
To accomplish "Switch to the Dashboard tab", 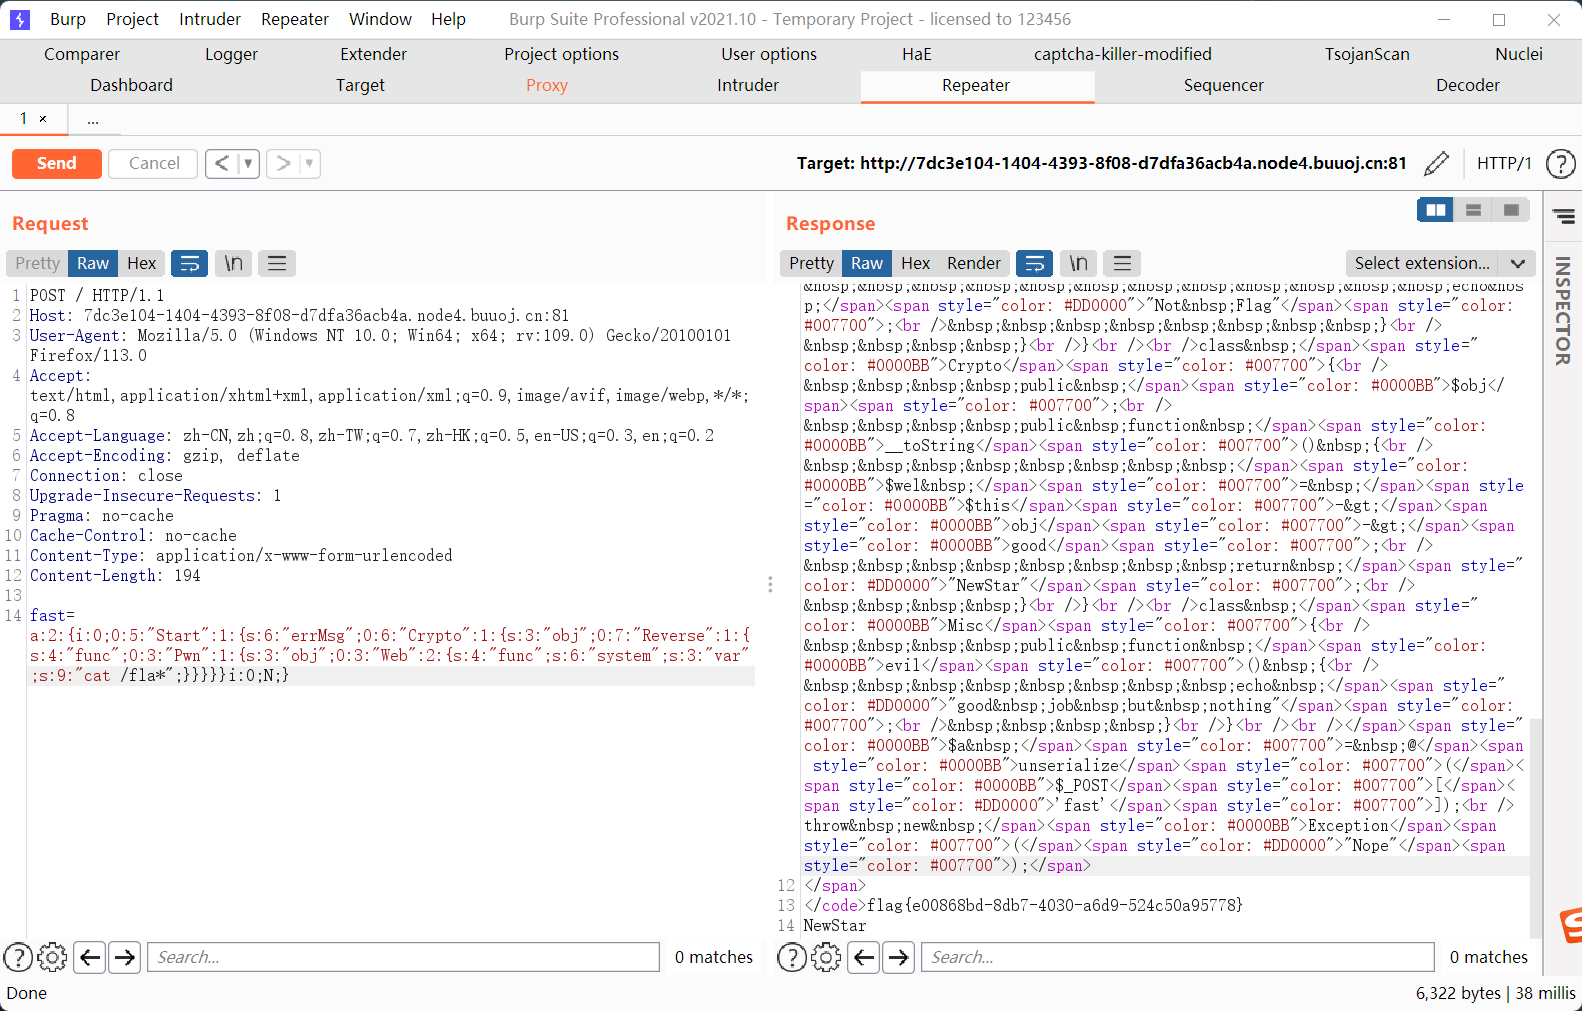I will 131,85.
